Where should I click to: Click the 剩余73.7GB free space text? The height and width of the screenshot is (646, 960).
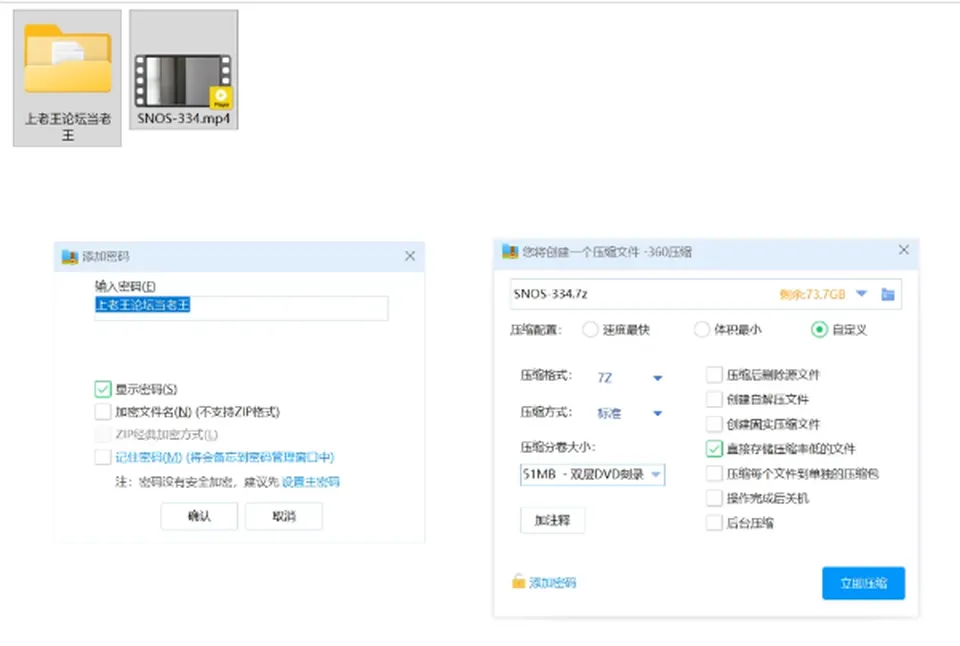pyautogui.click(x=812, y=295)
